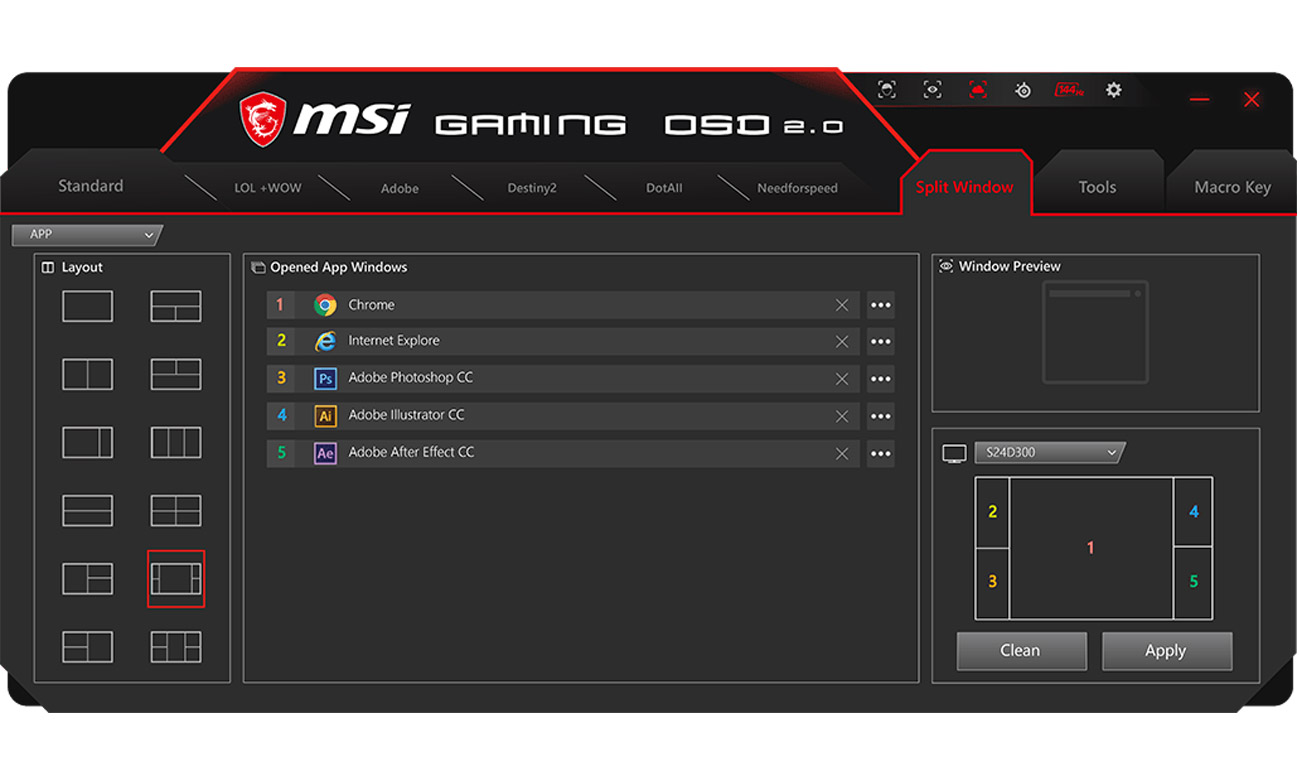1300x780 pixels.
Task: Select zone 3 in monitor layout preview
Action: [x=992, y=583]
